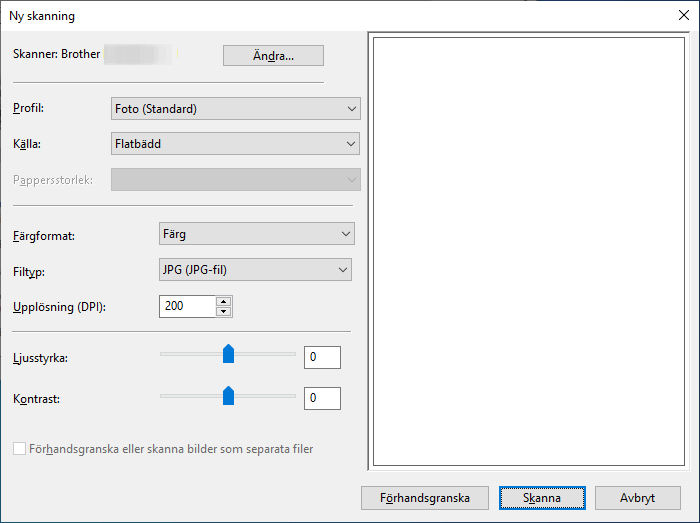This screenshot has width=700, height=523.
Task: Cancel the dialog with Avbryt
Action: 637,497
